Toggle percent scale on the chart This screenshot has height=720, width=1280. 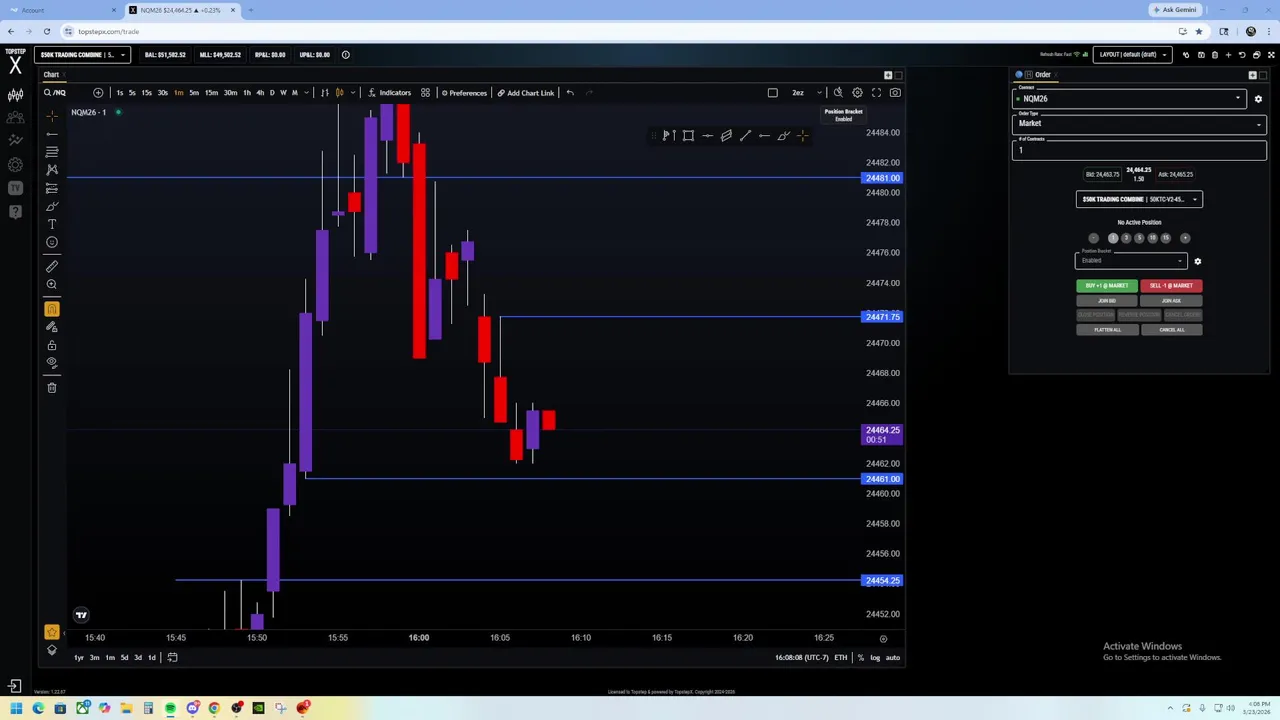click(x=860, y=657)
